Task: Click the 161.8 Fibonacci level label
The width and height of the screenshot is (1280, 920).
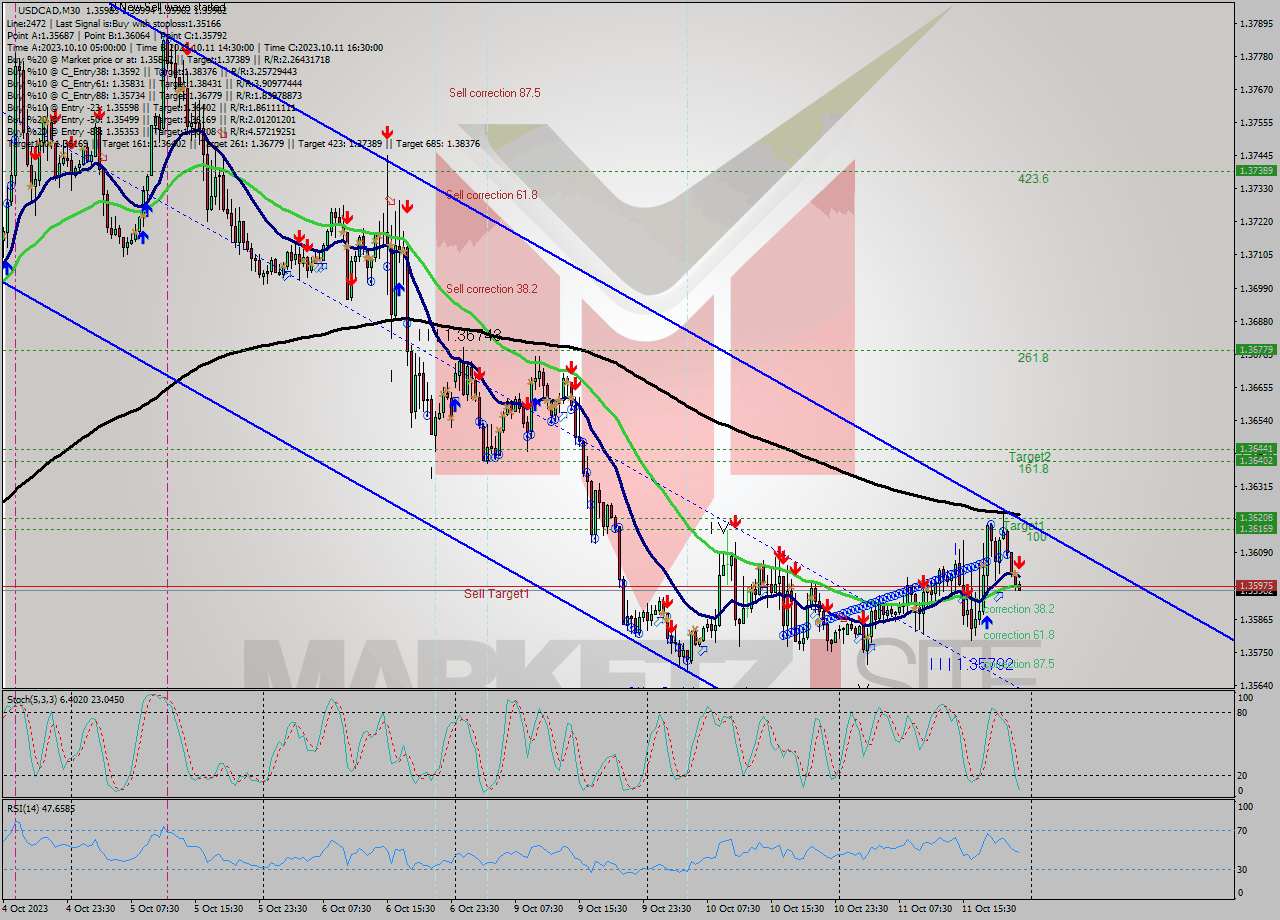Action: [x=1033, y=469]
